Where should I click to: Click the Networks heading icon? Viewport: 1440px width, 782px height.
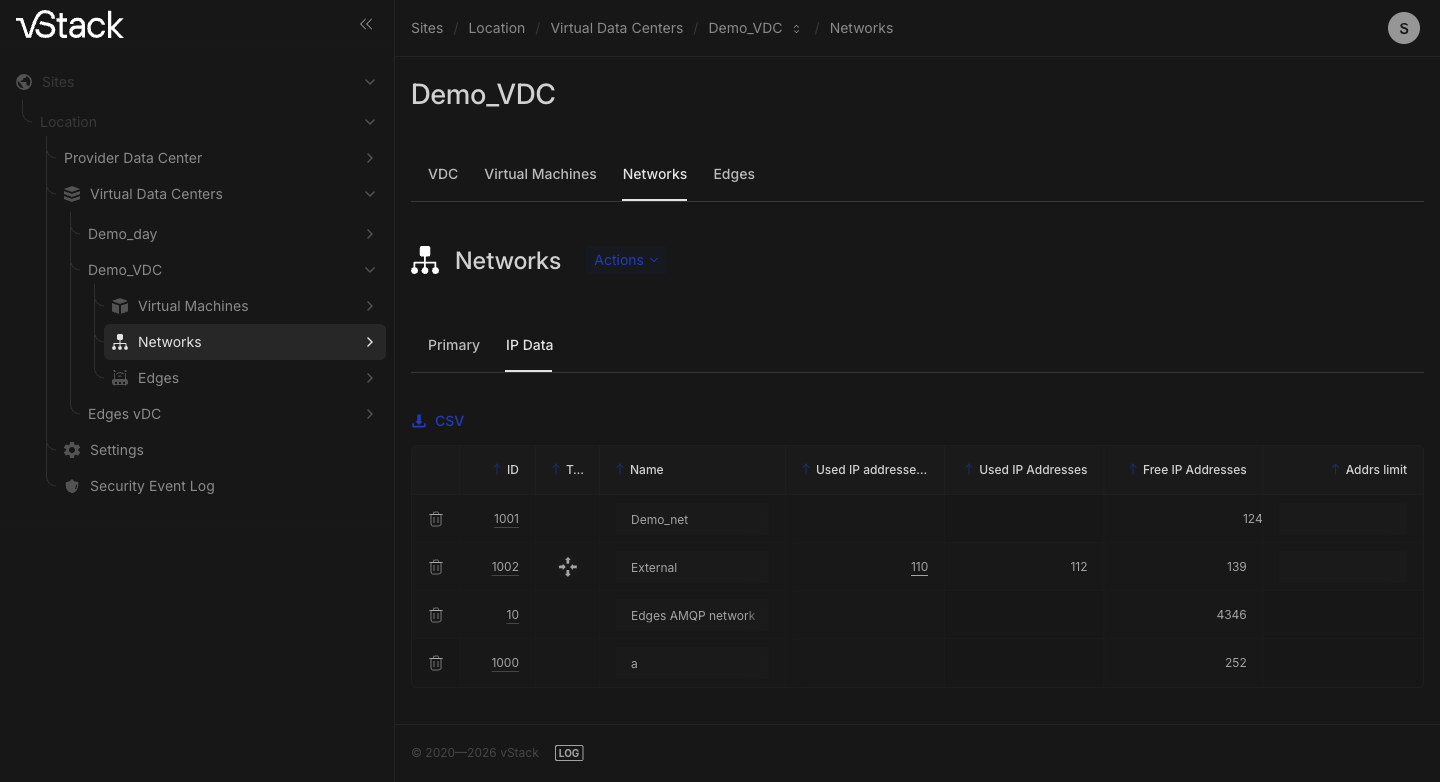[425, 260]
